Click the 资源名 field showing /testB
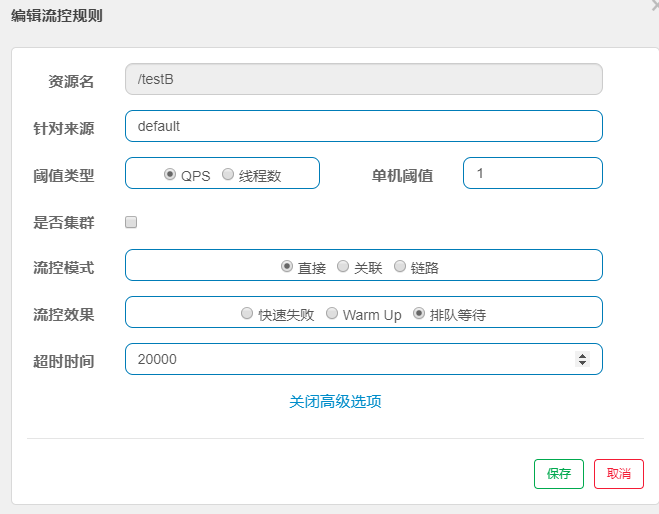The image size is (659, 514). point(364,79)
